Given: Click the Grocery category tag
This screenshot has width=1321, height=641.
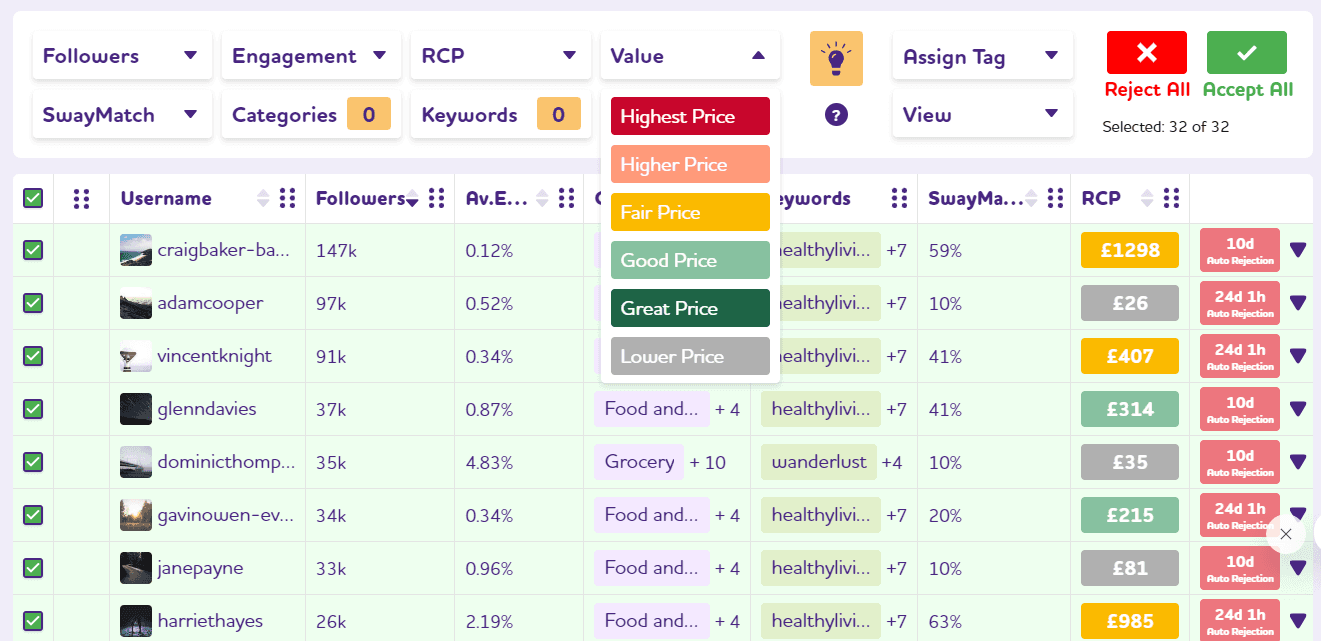Looking at the screenshot, I should tap(639, 462).
